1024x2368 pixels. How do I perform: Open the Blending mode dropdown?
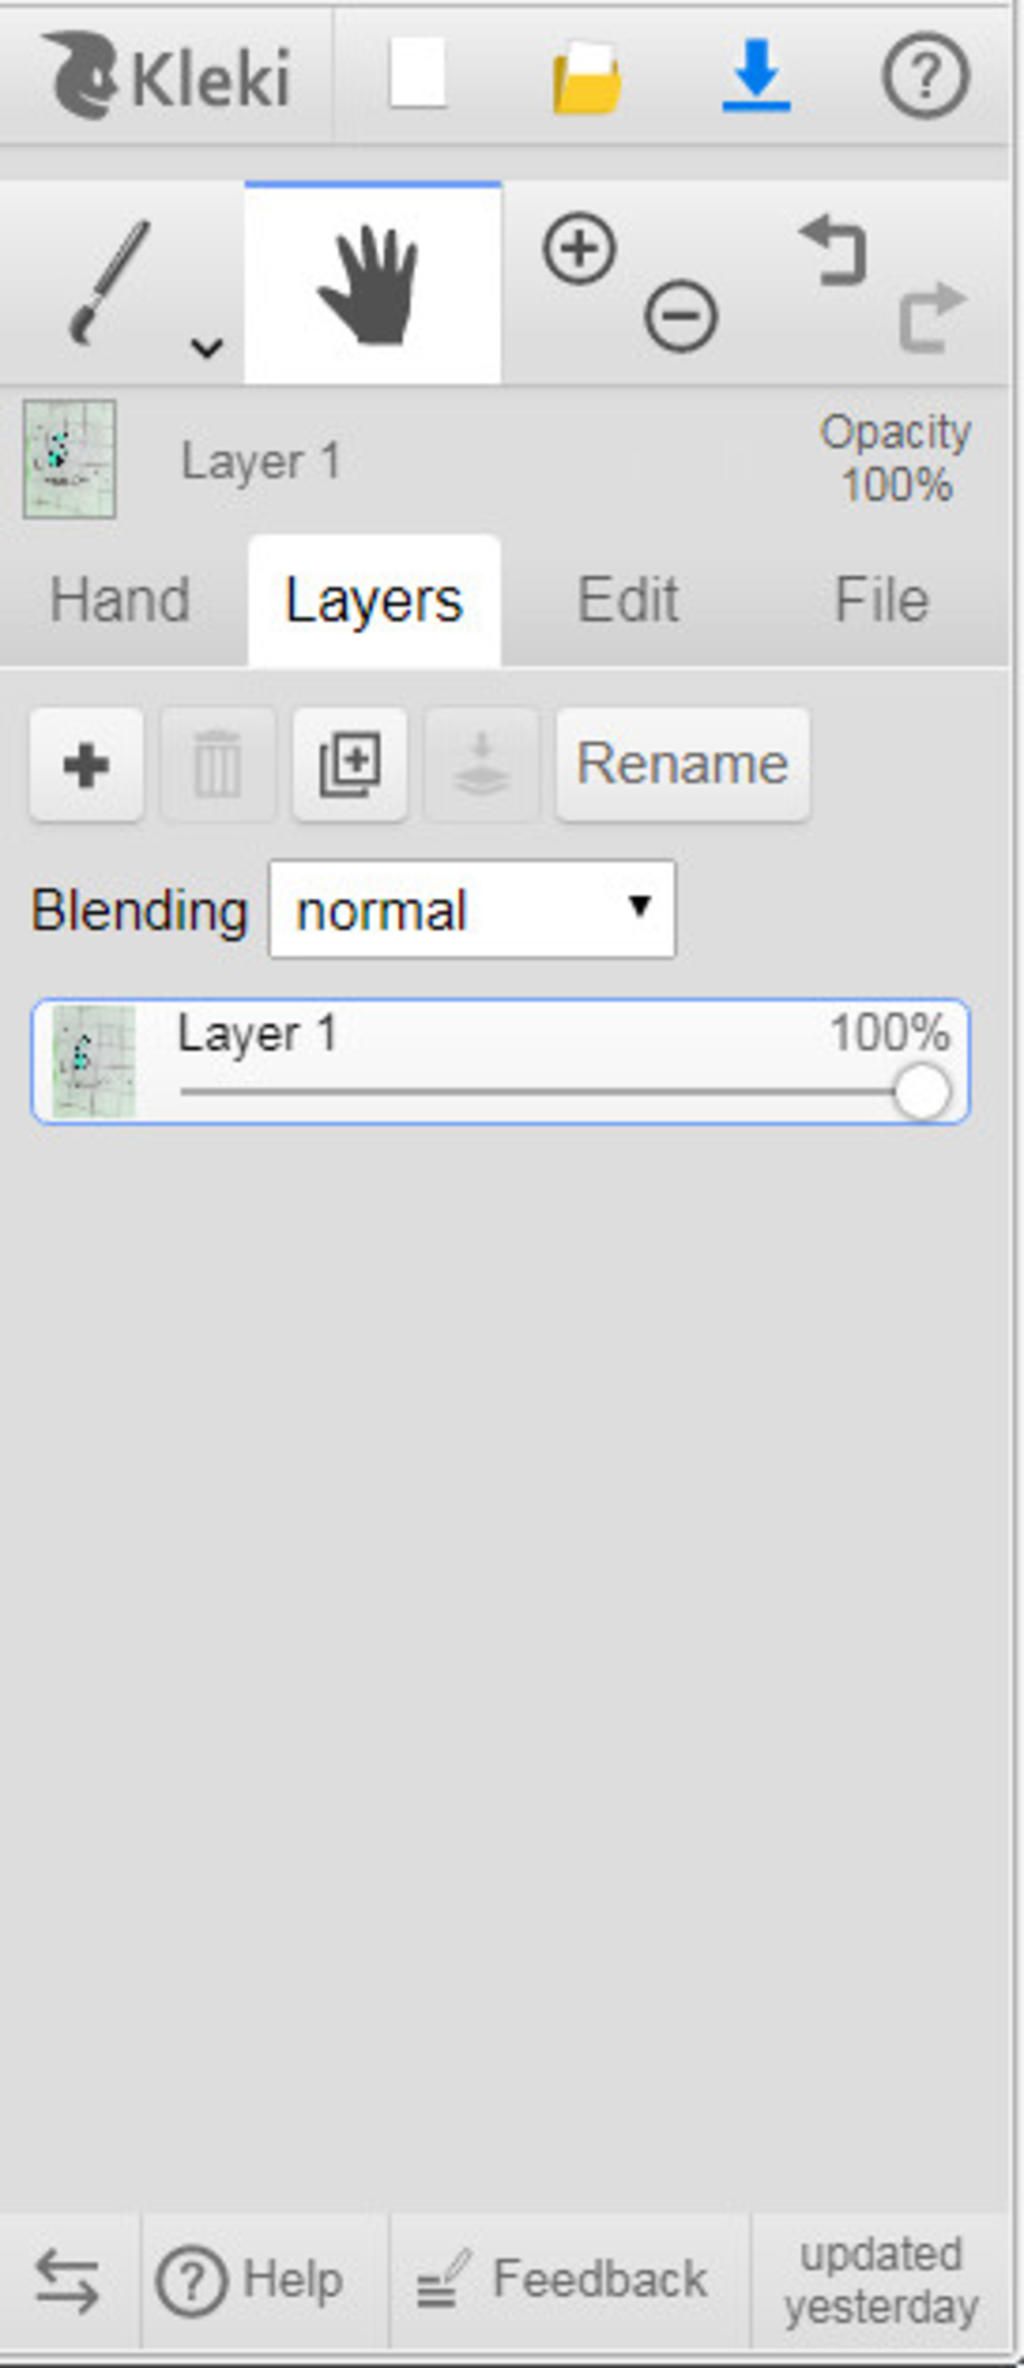point(472,910)
